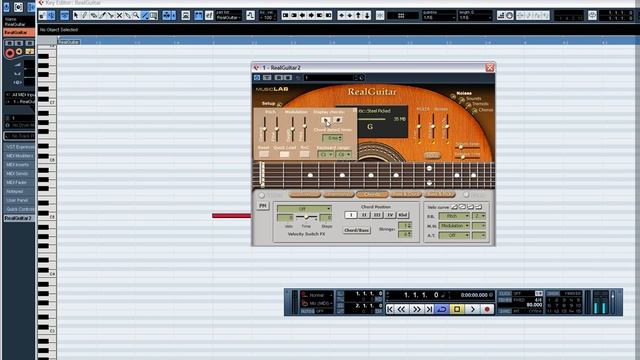
Task: Adjust the Modulation depth slider in Setup
Action: coord(293,129)
